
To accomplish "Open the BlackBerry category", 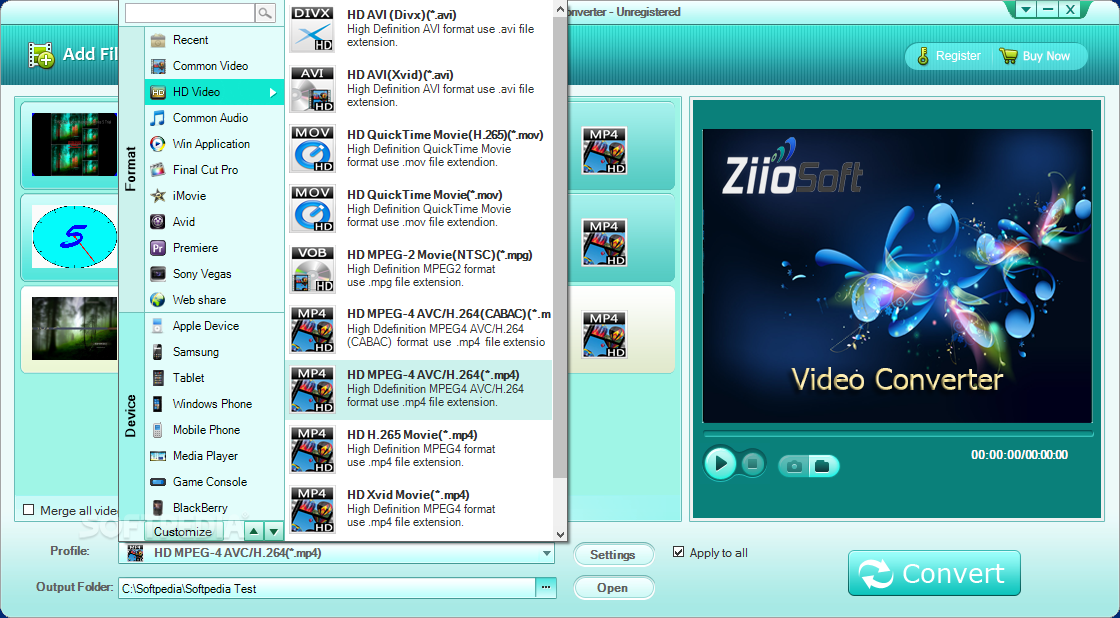I will [x=214, y=507].
